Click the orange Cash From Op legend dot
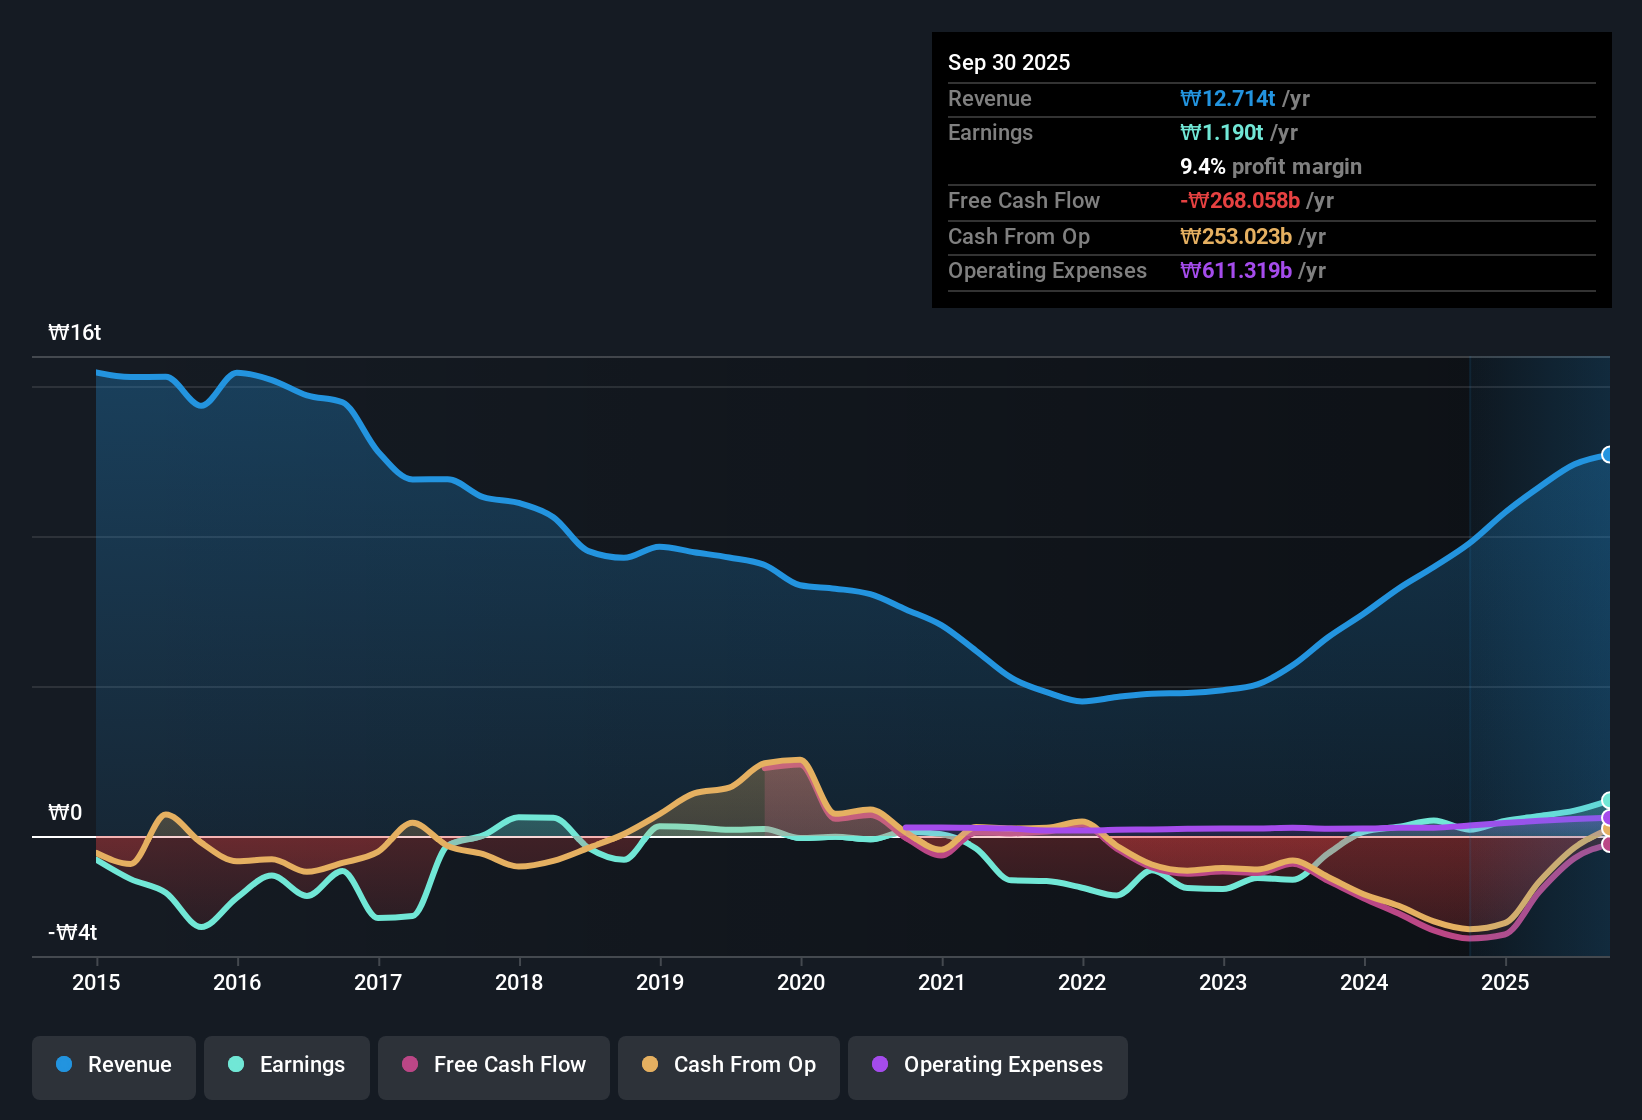1642x1120 pixels. (x=650, y=1066)
